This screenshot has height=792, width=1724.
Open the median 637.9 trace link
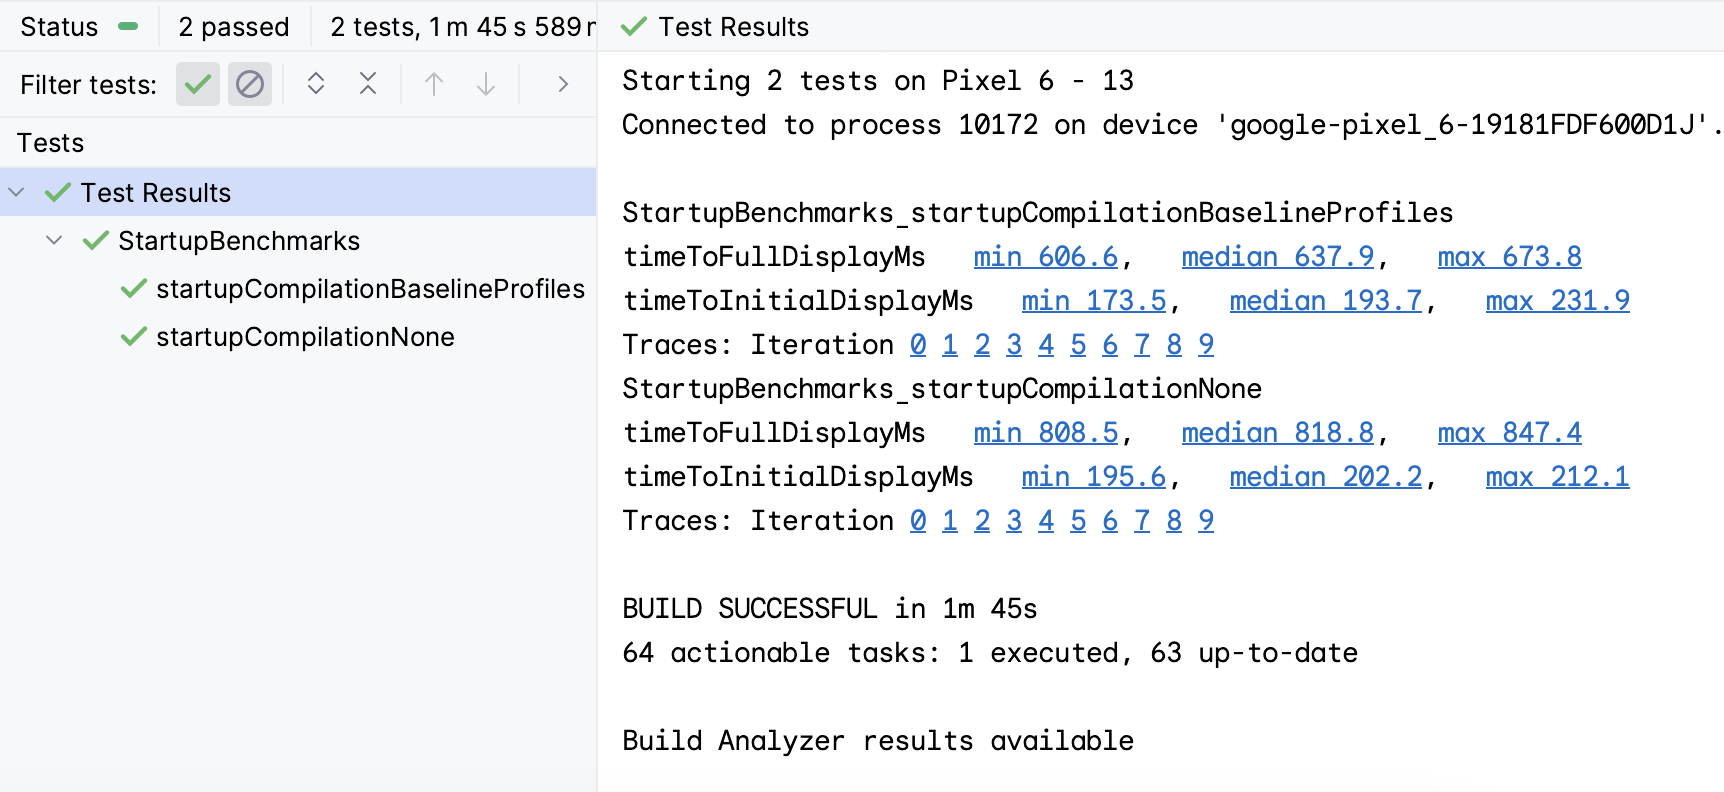[x=1277, y=257]
